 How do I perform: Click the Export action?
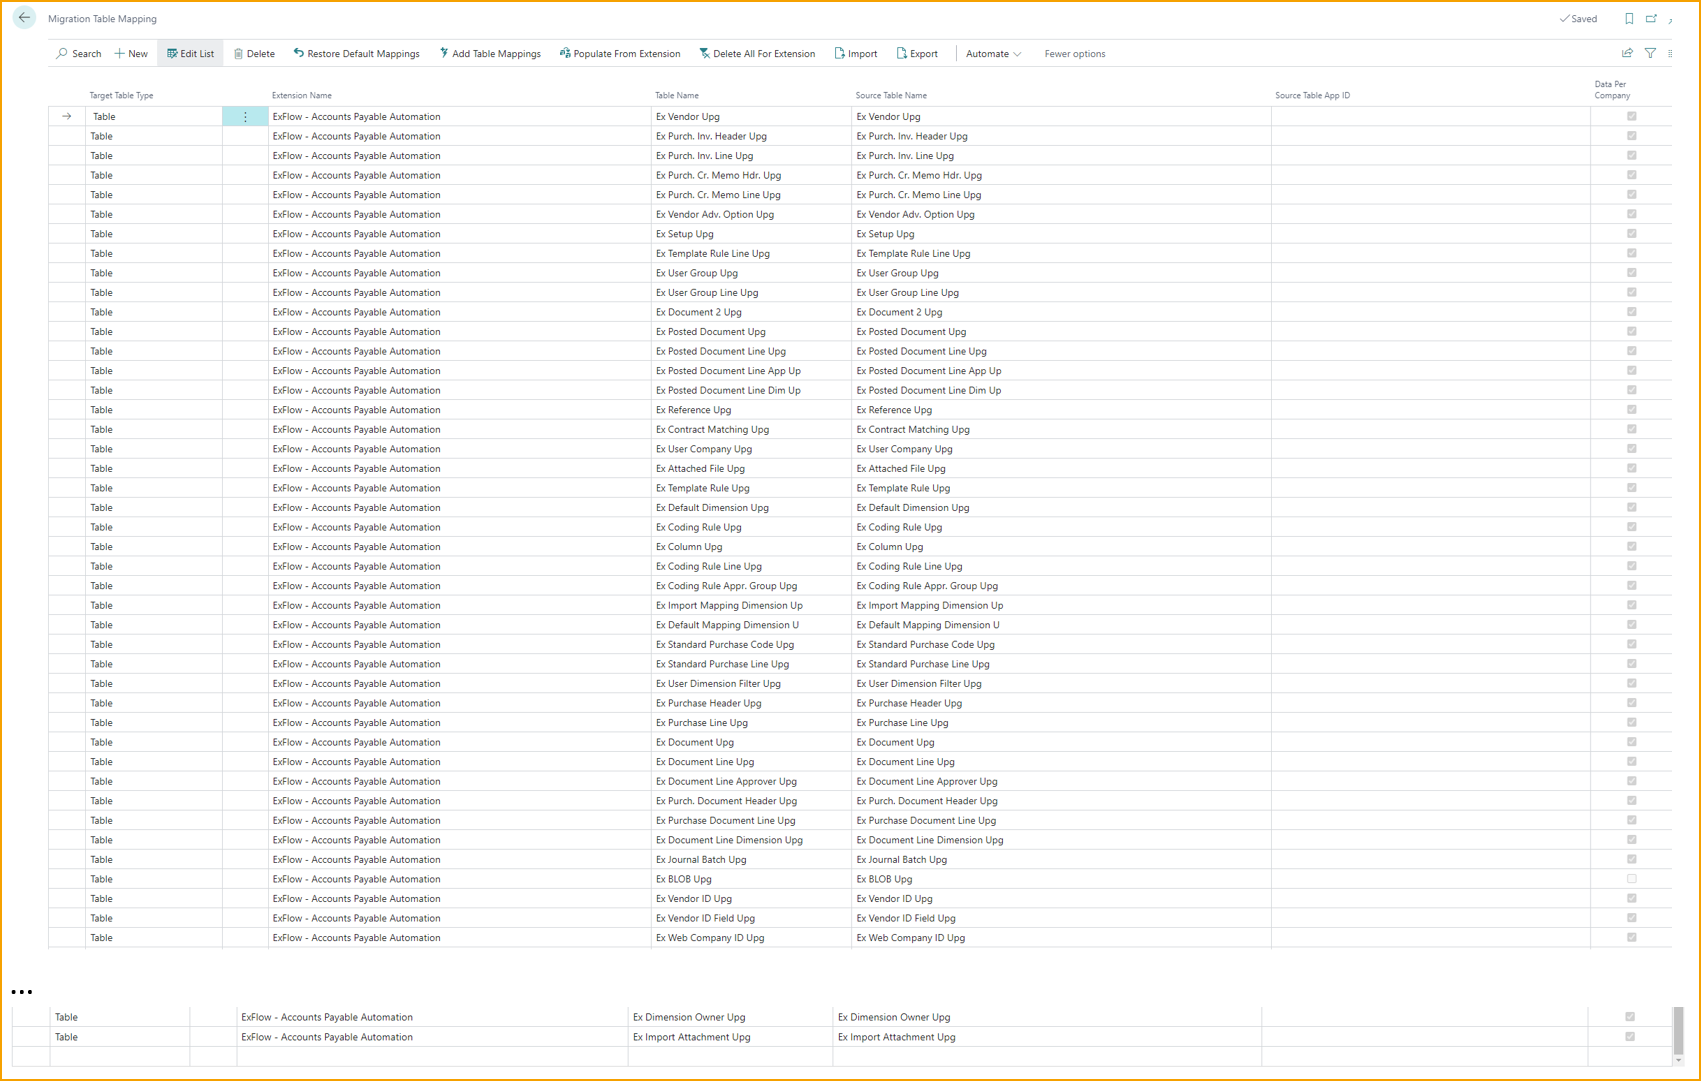[x=917, y=53]
